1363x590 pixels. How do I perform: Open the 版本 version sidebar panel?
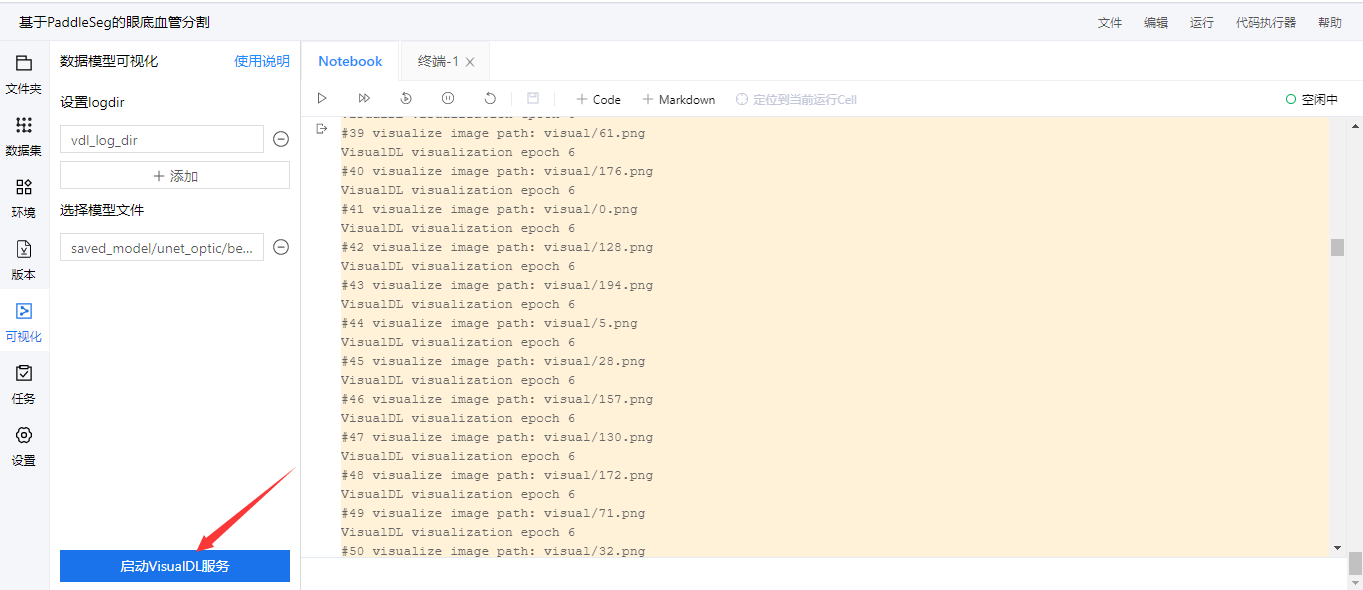[24, 261]
